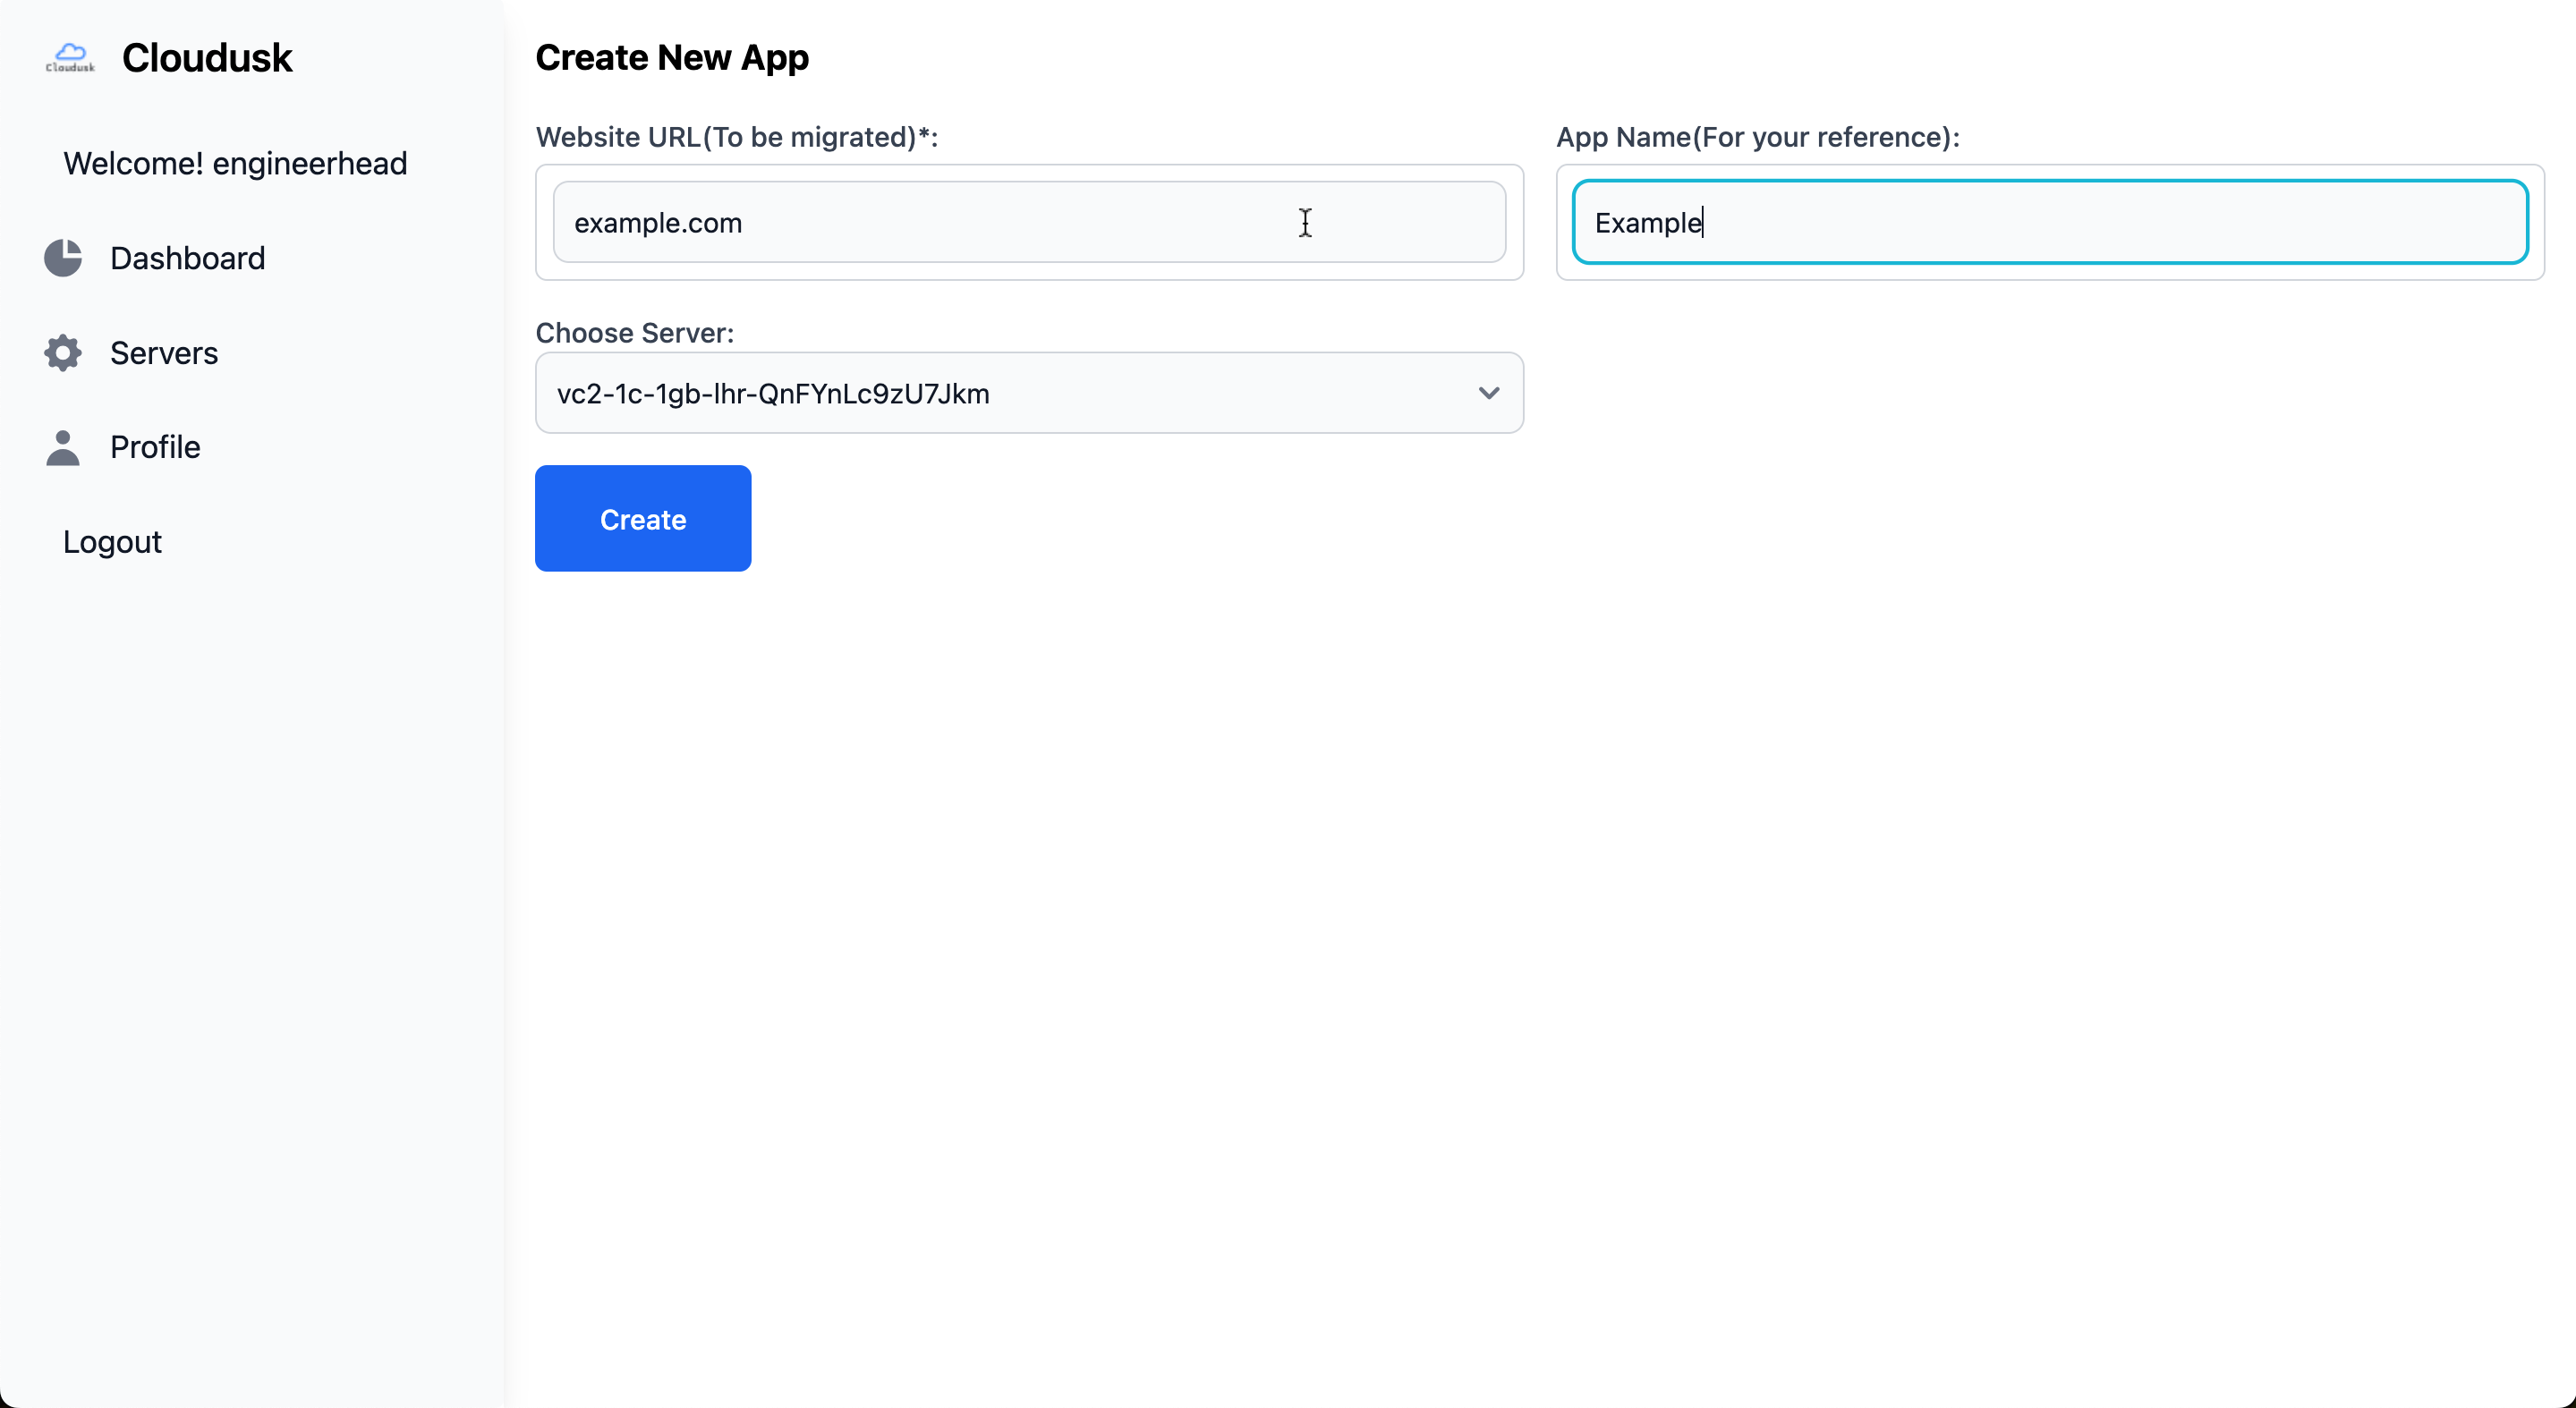Select server vc2-1c-1gb-lhr in the dropdown
The width and height of the screenshot is (2576, 1408).
click(773, 393)
